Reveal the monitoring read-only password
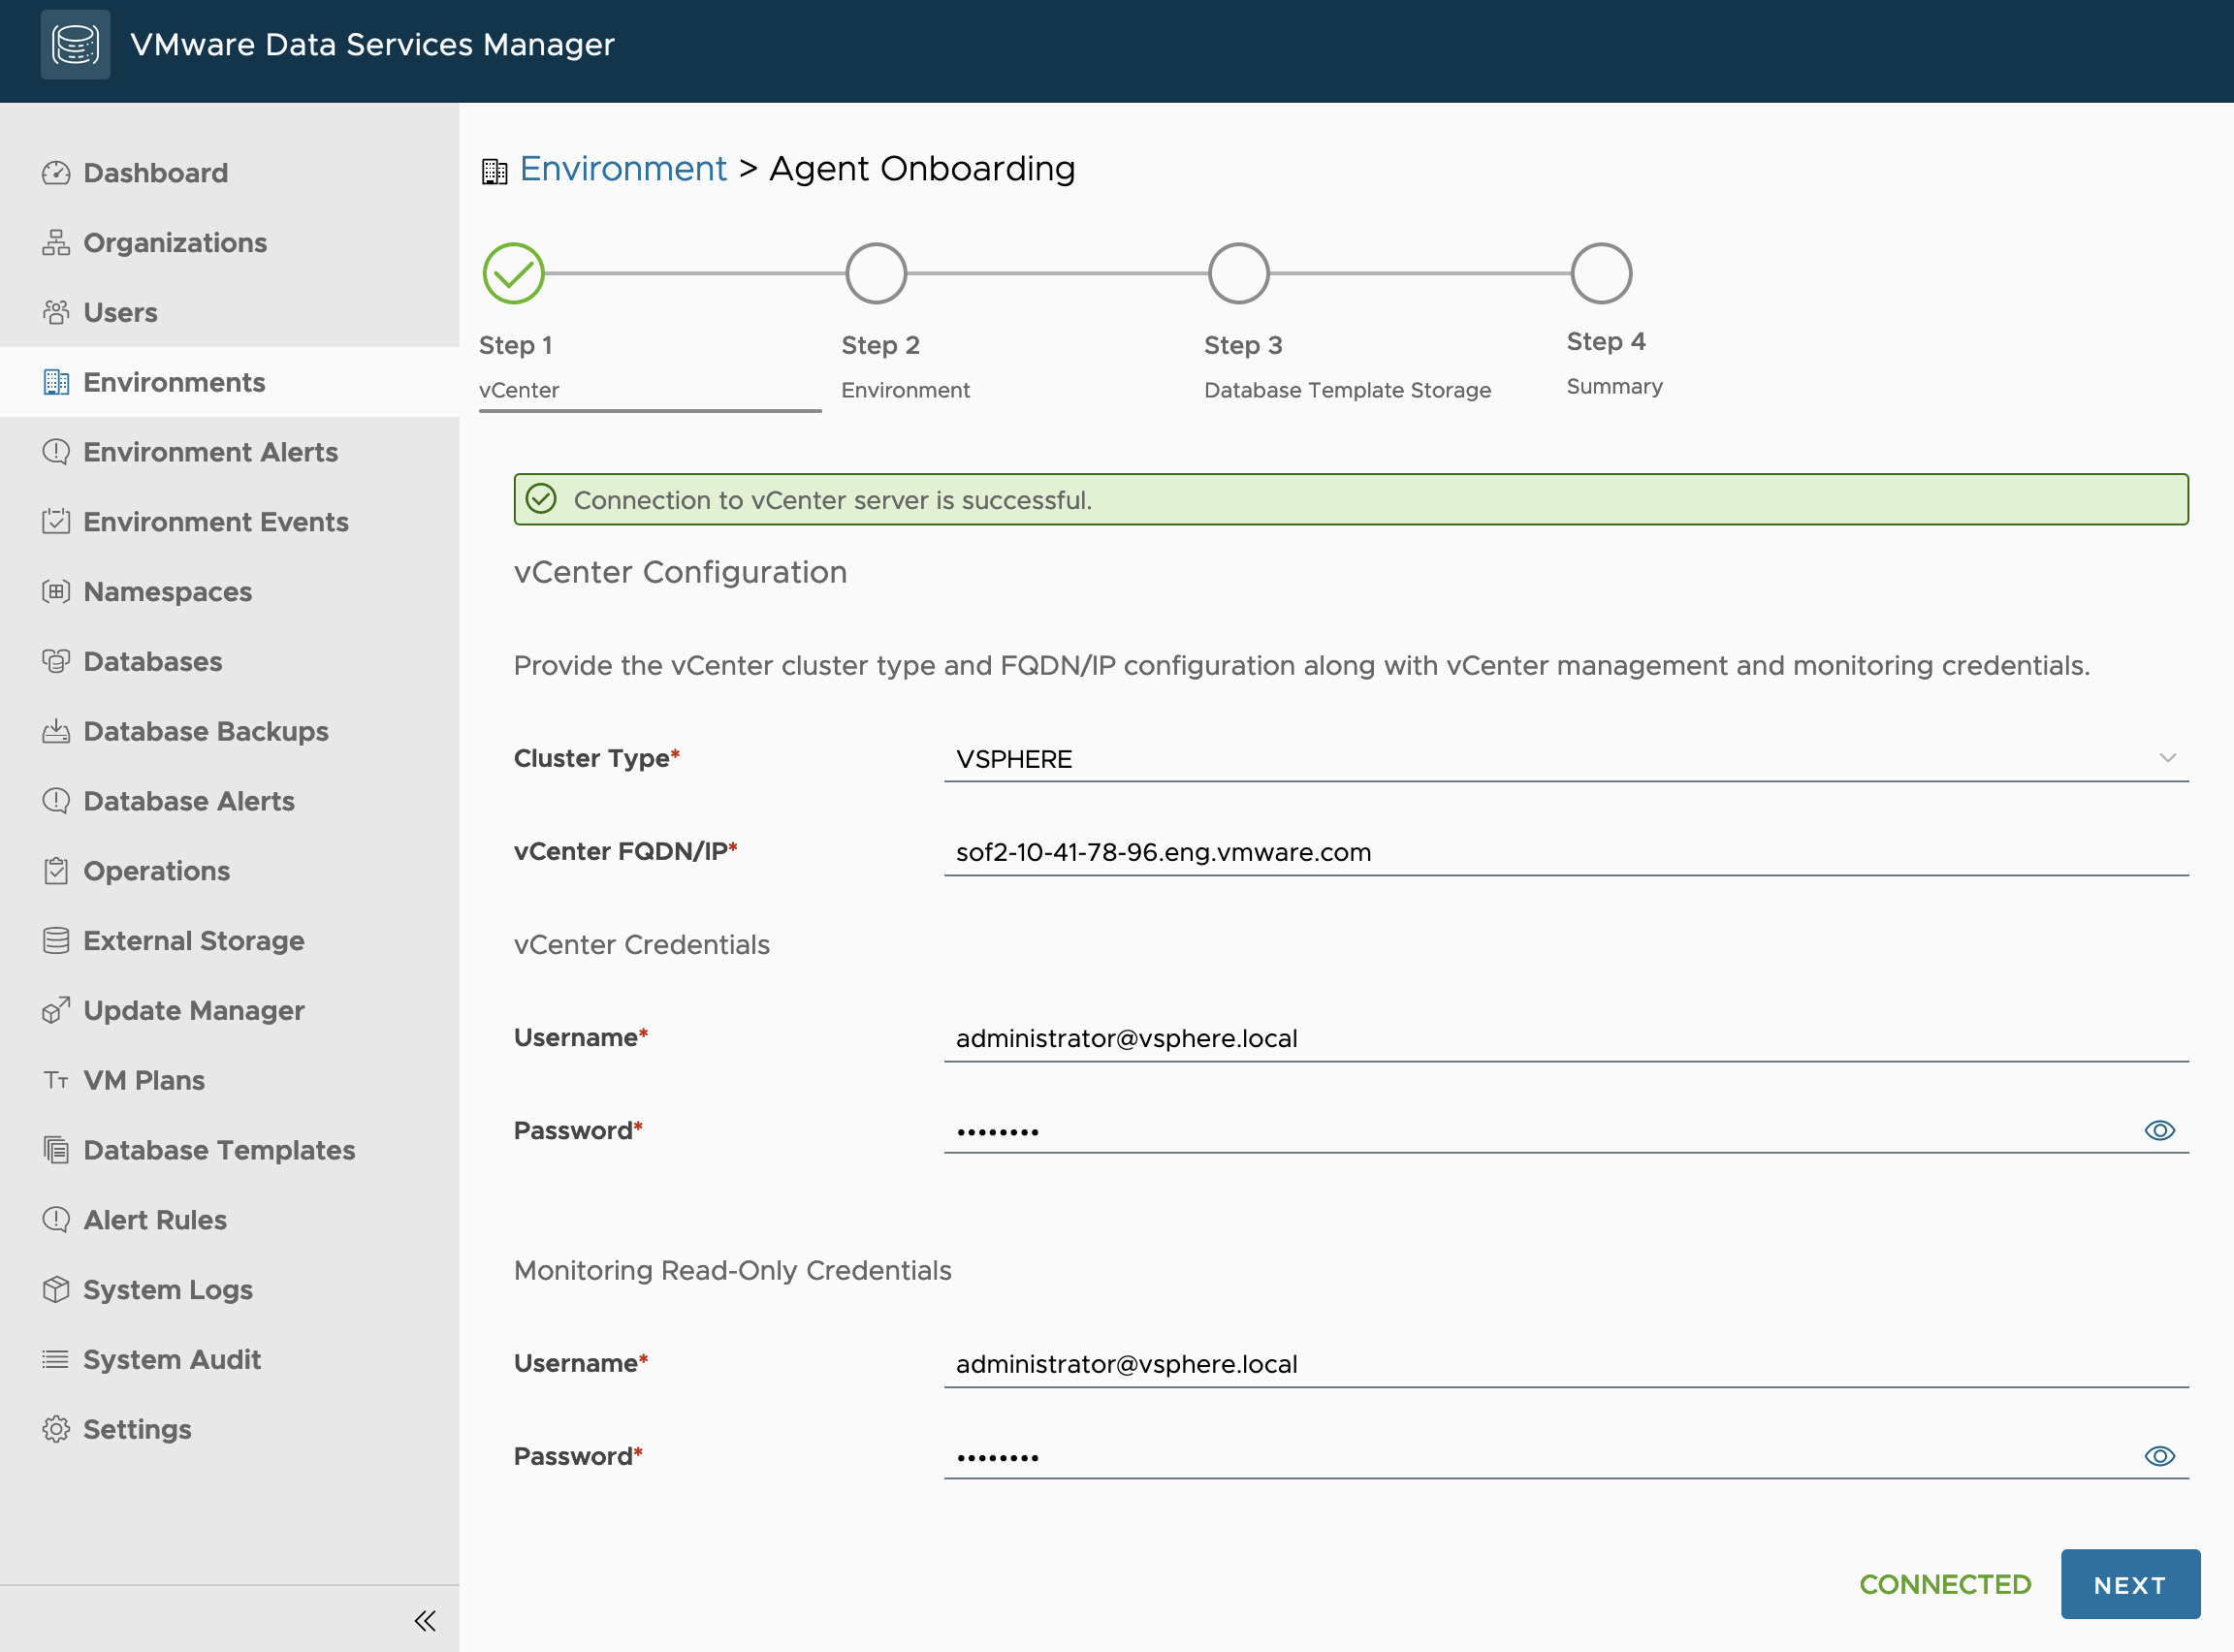This screenshot has width=2234, height=1652. tap(2159, 1457)
